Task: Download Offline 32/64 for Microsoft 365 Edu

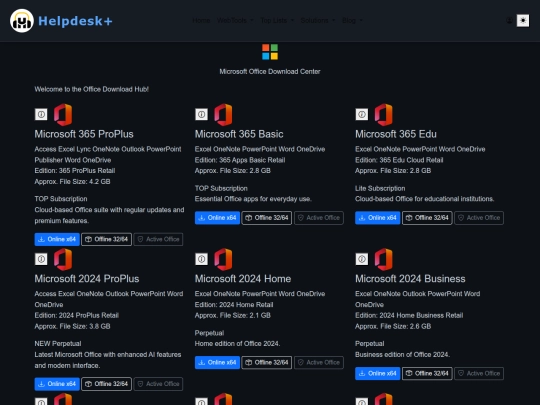Action: click(x=427, y=218)
